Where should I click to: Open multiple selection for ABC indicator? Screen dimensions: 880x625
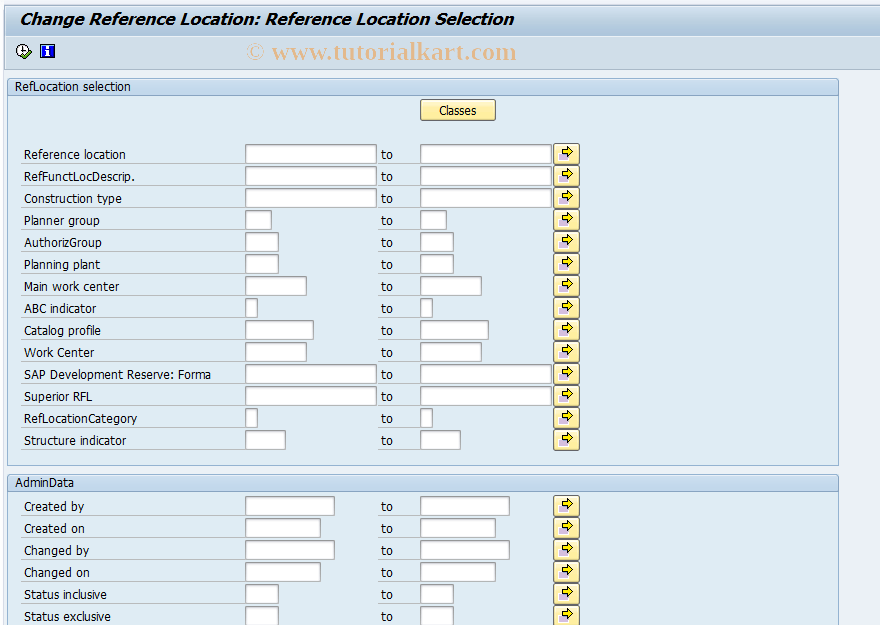point(566,307)
